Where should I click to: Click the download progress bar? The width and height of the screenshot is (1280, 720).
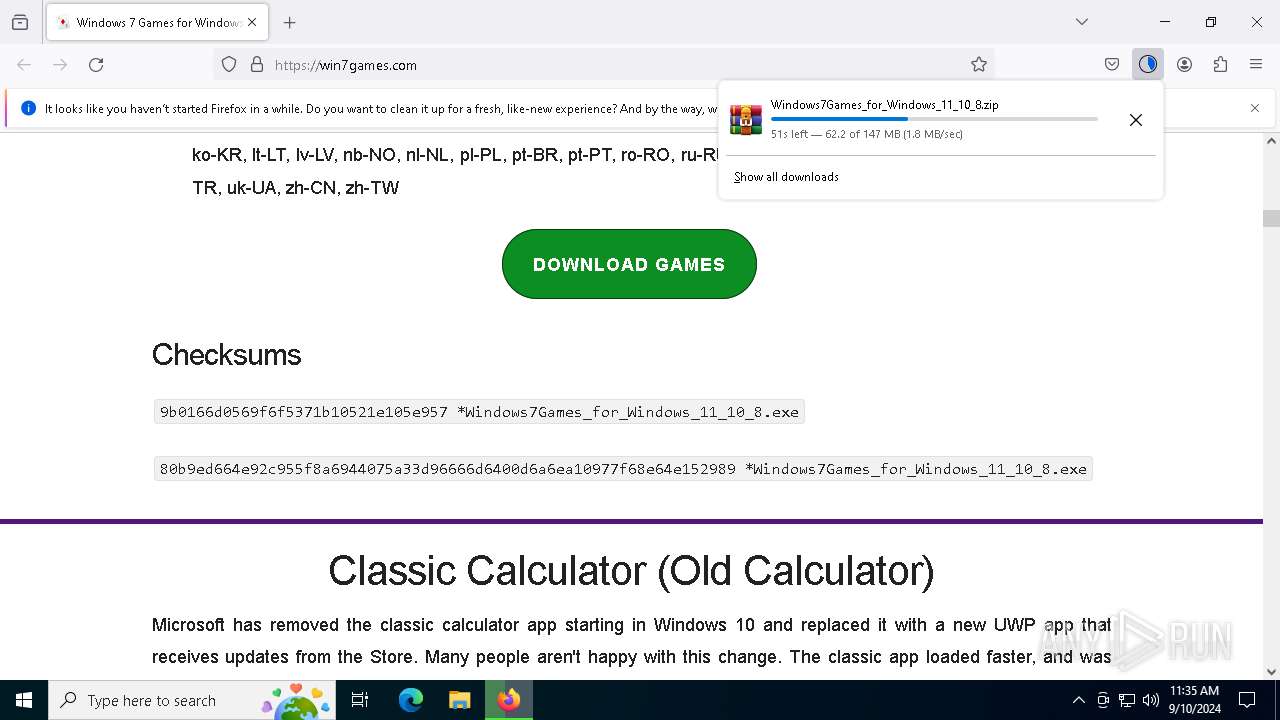point(934,119)
